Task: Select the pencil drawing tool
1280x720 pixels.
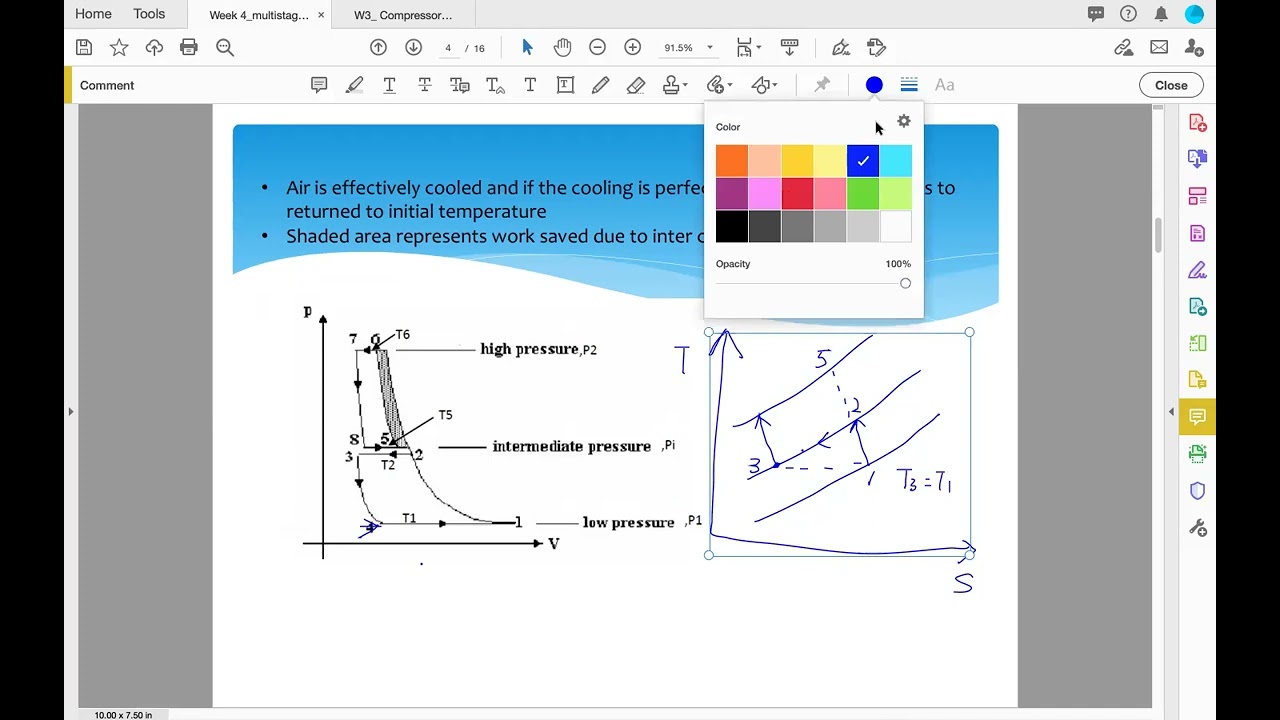Action: click(x=600, y=85)
